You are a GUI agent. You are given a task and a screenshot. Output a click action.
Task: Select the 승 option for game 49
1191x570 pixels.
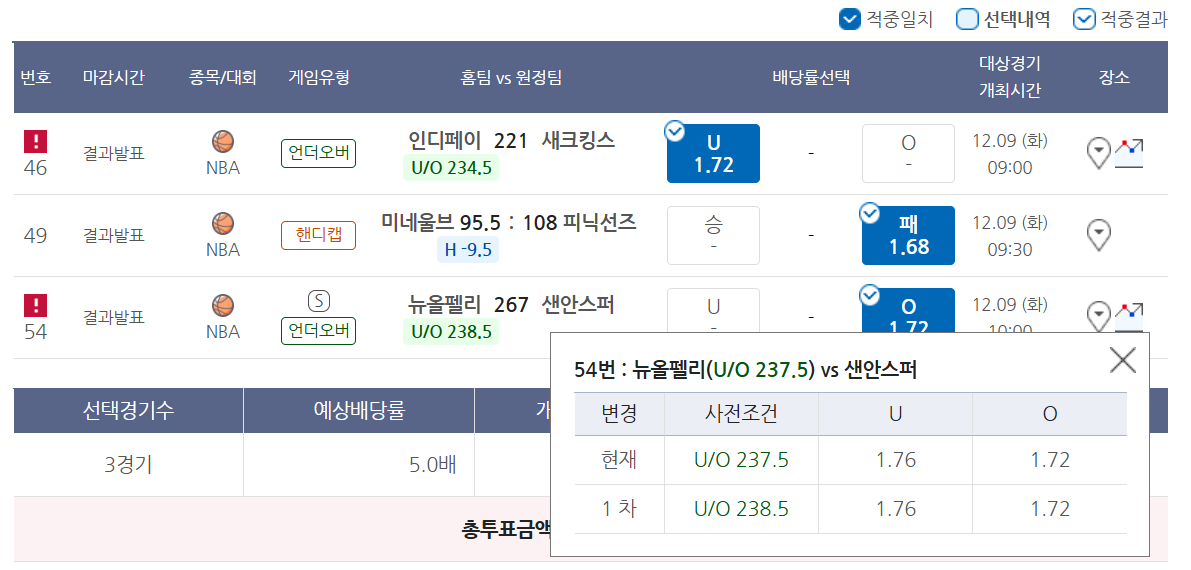click(713, 235)
